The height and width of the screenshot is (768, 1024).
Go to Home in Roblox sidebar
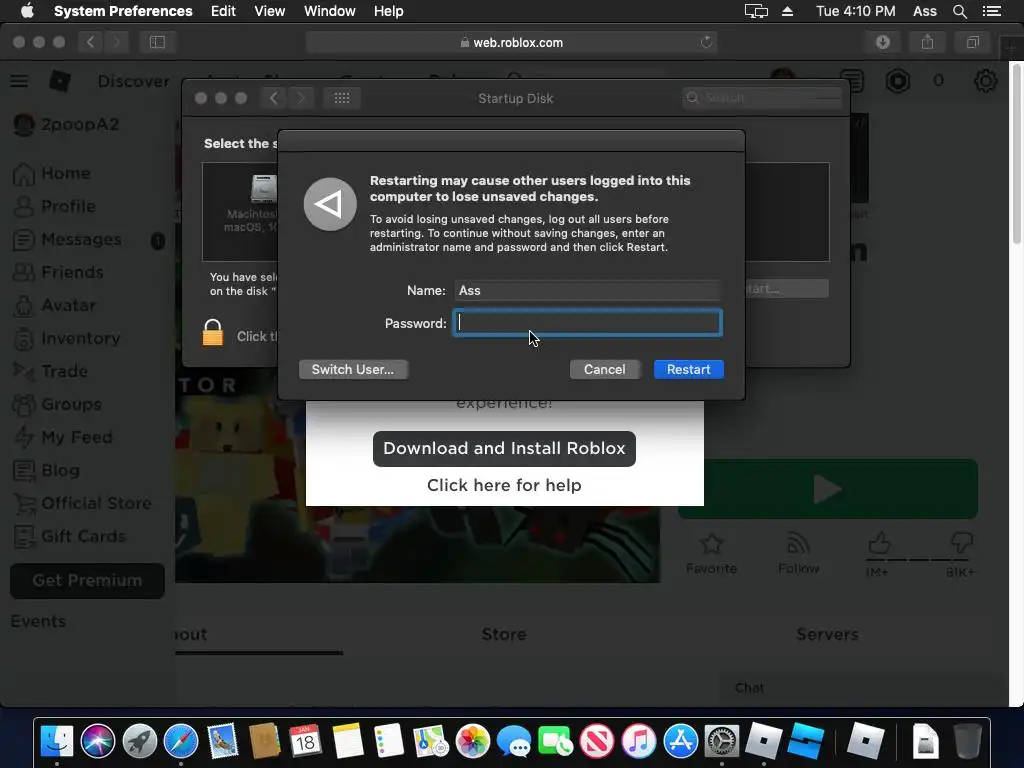point(52,174)
